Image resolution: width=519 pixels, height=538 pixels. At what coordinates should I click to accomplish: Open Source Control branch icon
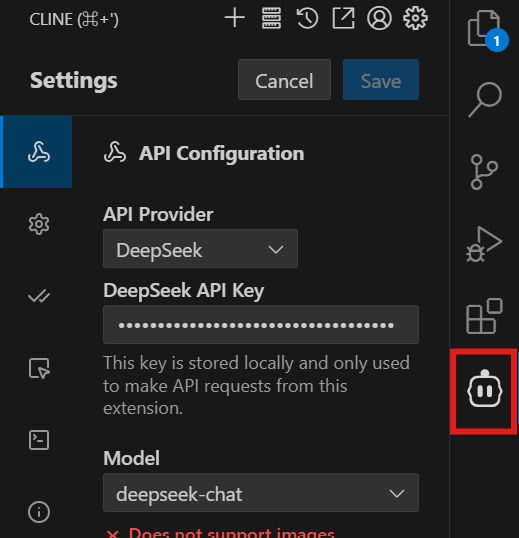point(484,172)
